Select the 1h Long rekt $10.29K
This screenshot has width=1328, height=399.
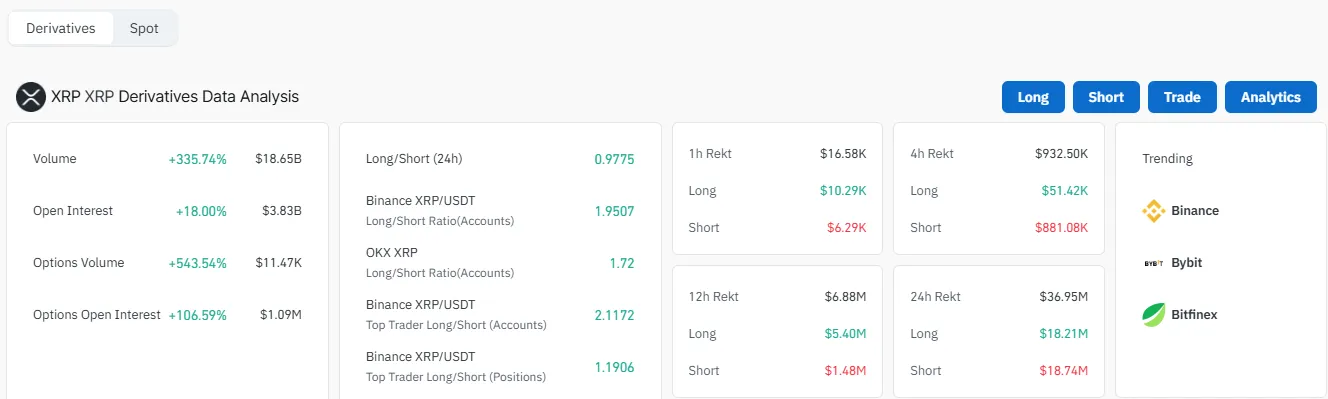click(x=843, y=191)
